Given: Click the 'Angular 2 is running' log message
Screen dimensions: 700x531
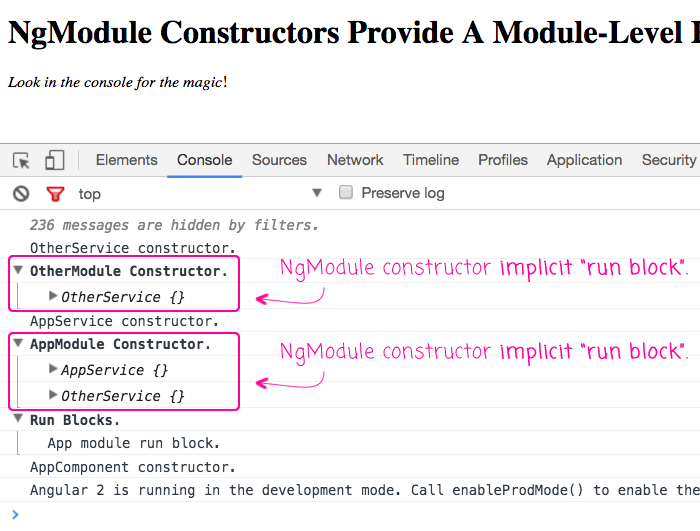Looking at the screenshot, I should point(365,490).
